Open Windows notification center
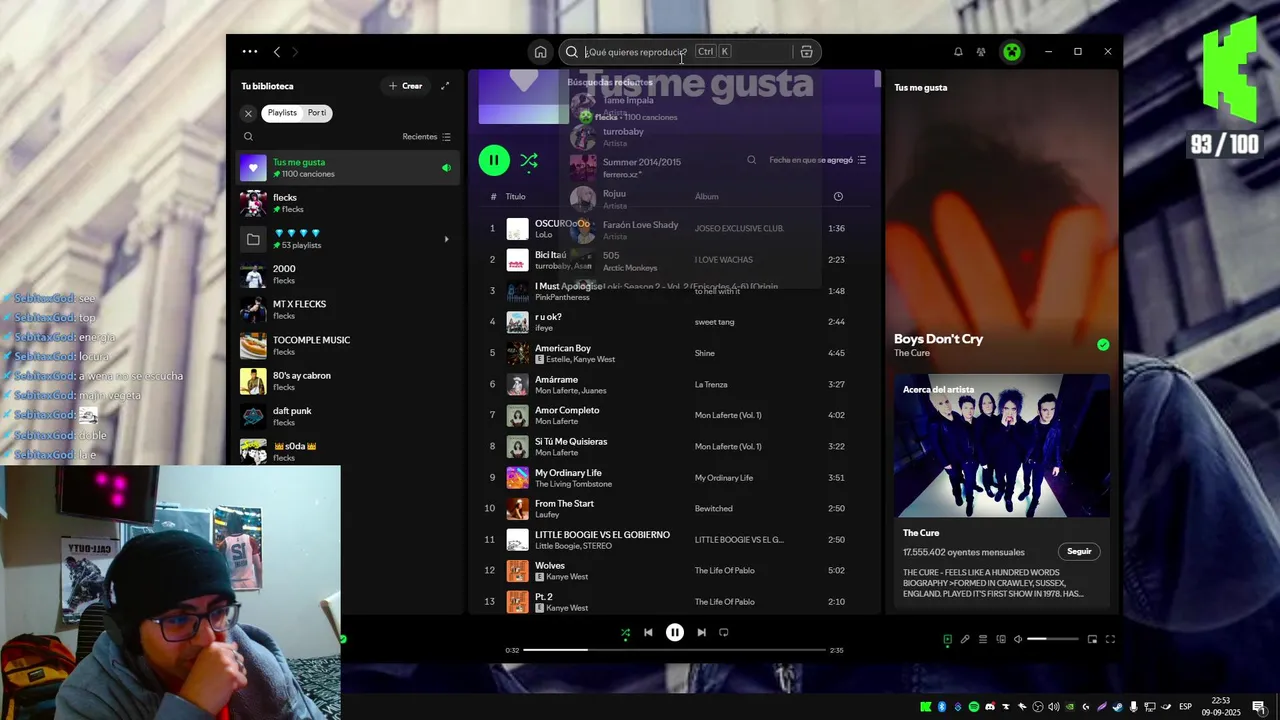This screenshot has height=720, width=1280. pyautogui.click(x=1258, y=707)
